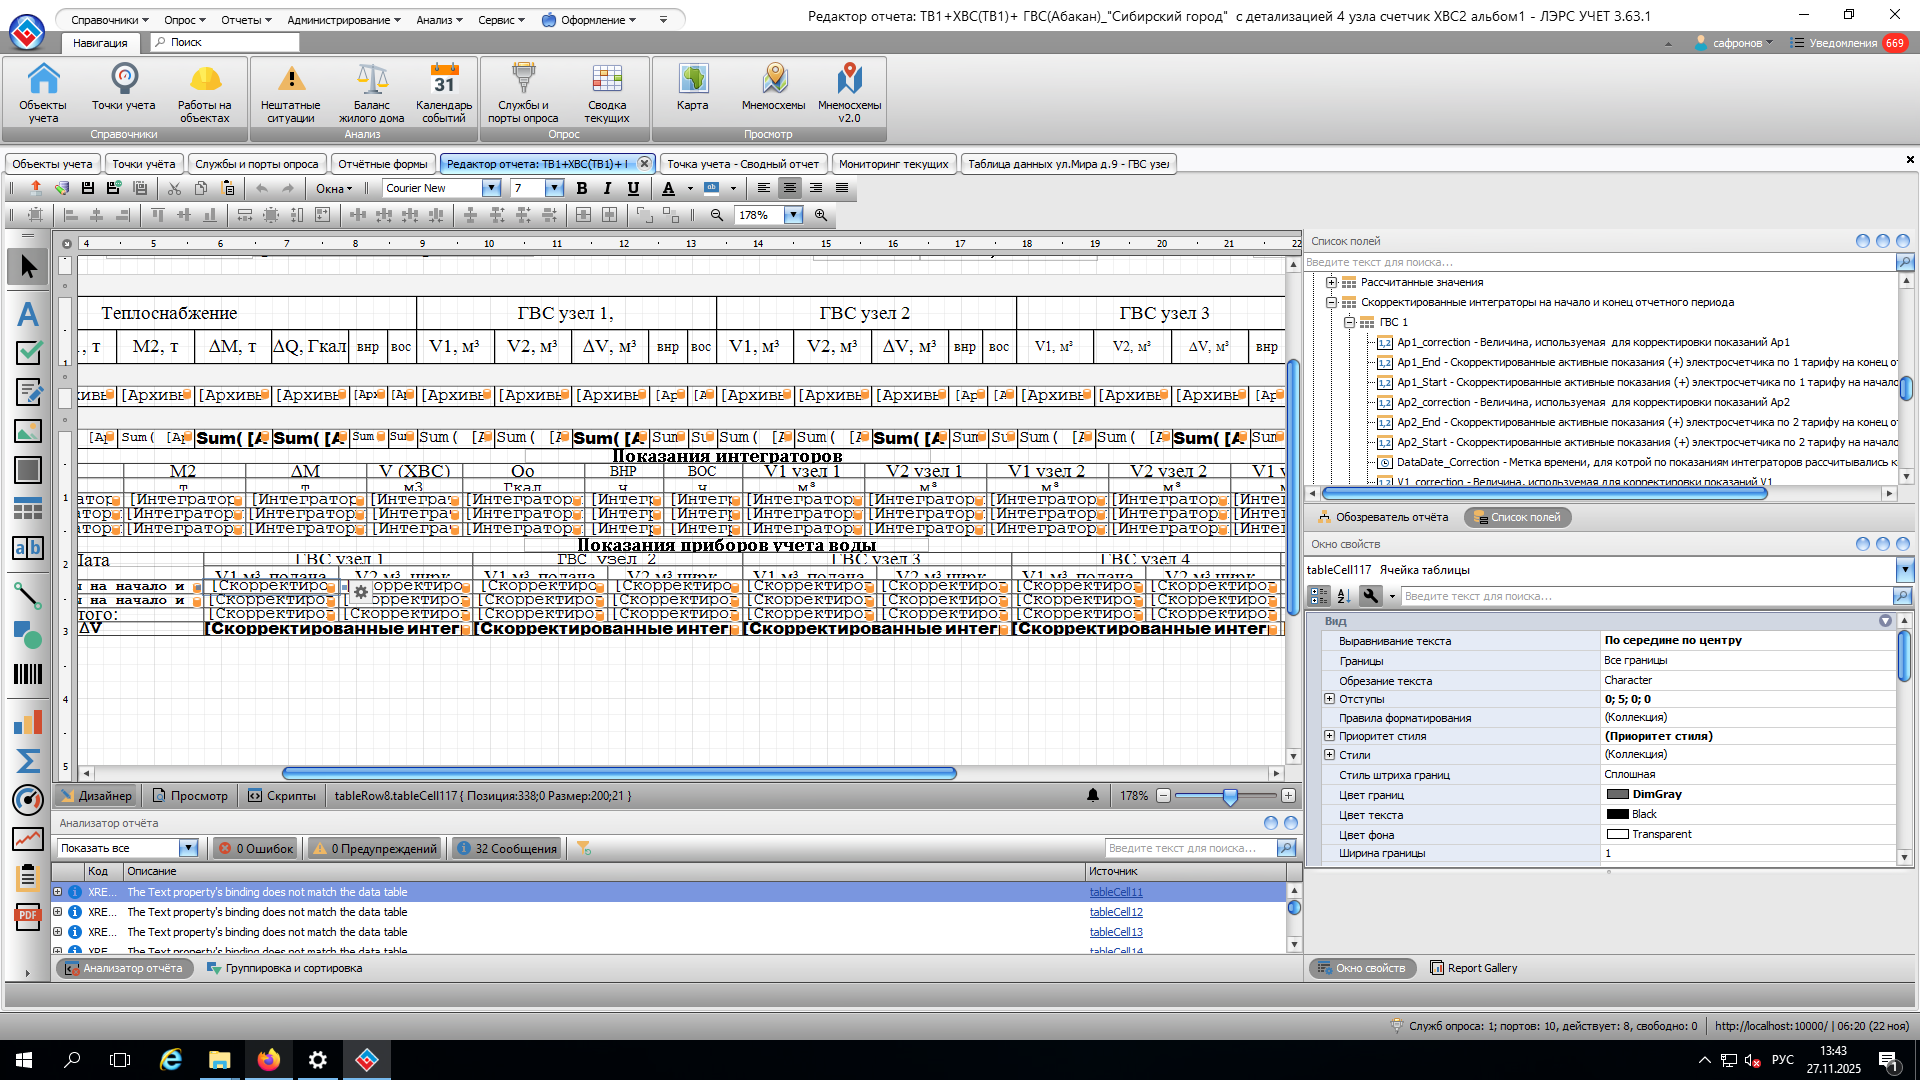
Task: Click the field list search input
Action: (x=1600, y=262)
